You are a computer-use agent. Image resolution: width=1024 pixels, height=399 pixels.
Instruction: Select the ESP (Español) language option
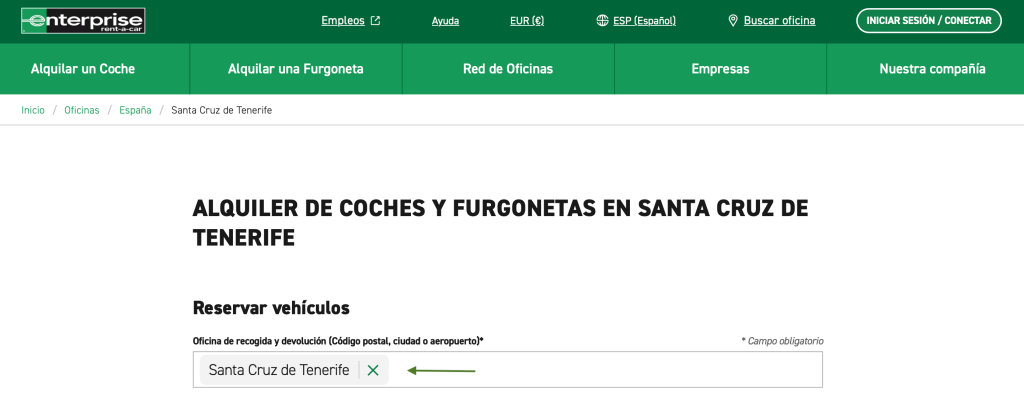644,21
